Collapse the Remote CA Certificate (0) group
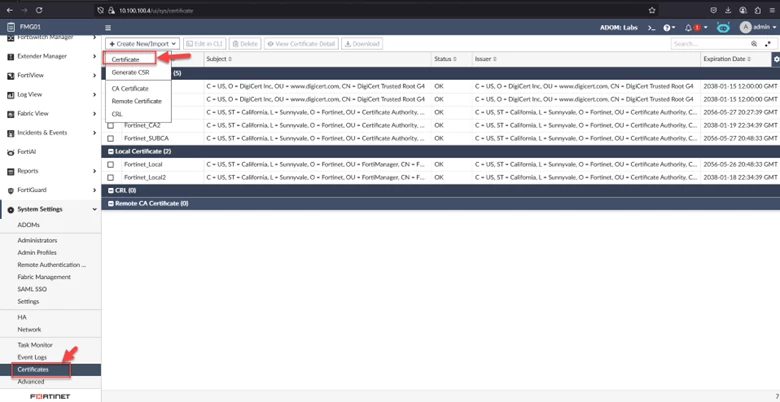Viewport: 780px width, 402px height. tap(111, 203)
